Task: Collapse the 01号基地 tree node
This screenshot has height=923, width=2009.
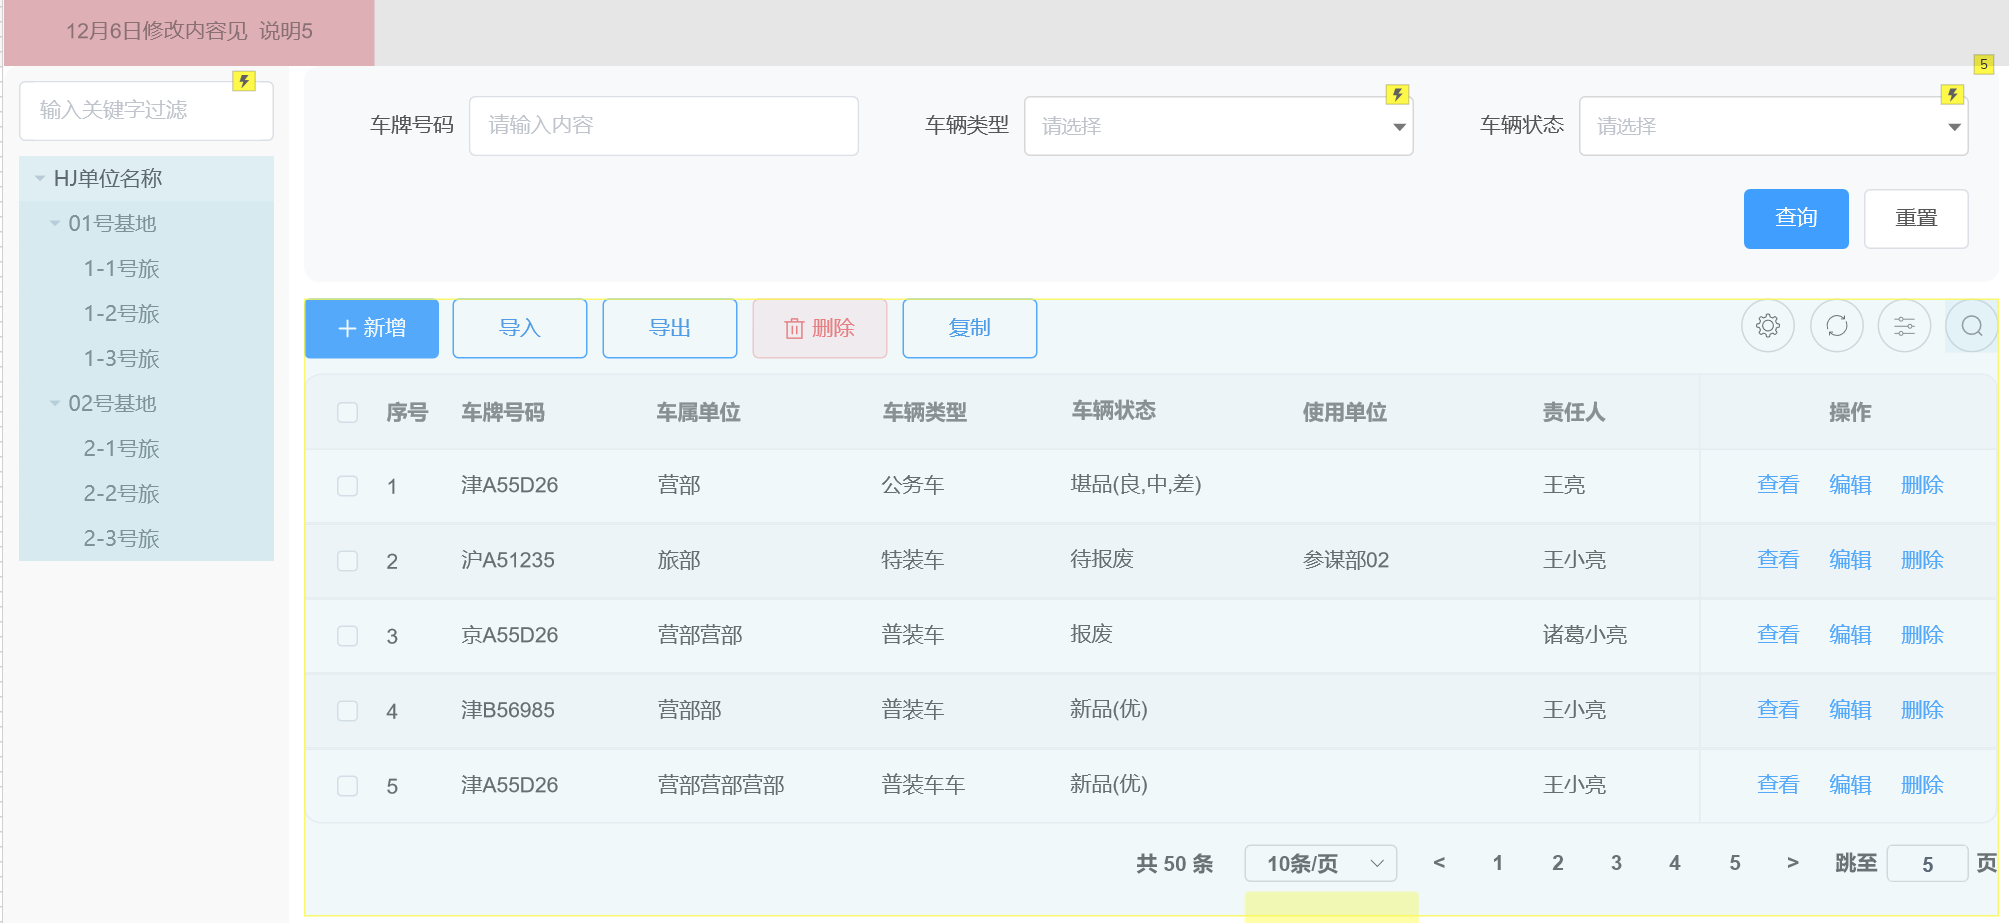Action: (x=55, y=224)
